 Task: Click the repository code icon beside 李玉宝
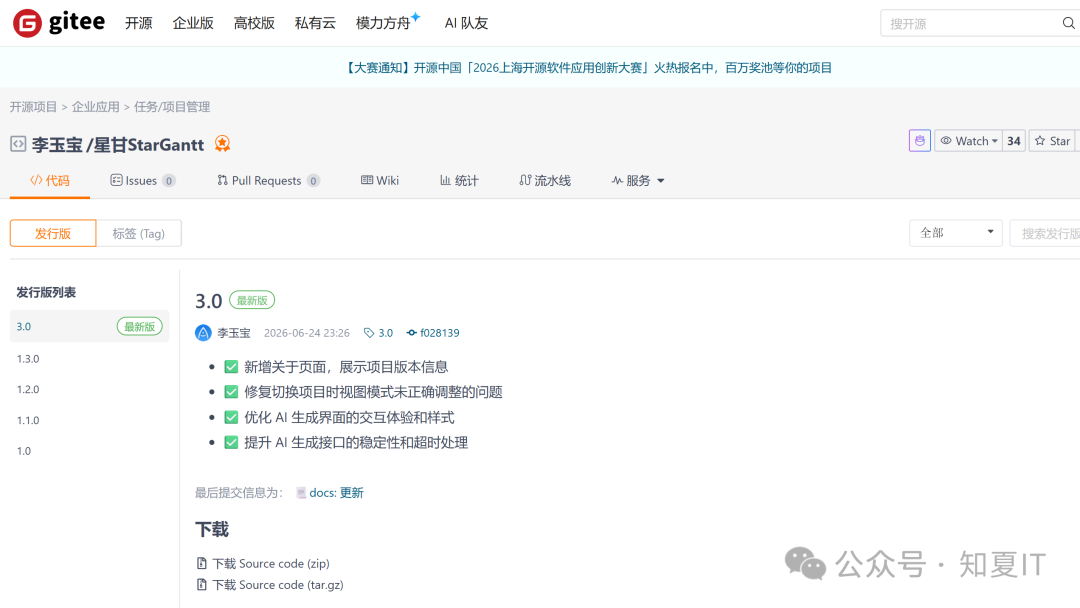point(18,144)
